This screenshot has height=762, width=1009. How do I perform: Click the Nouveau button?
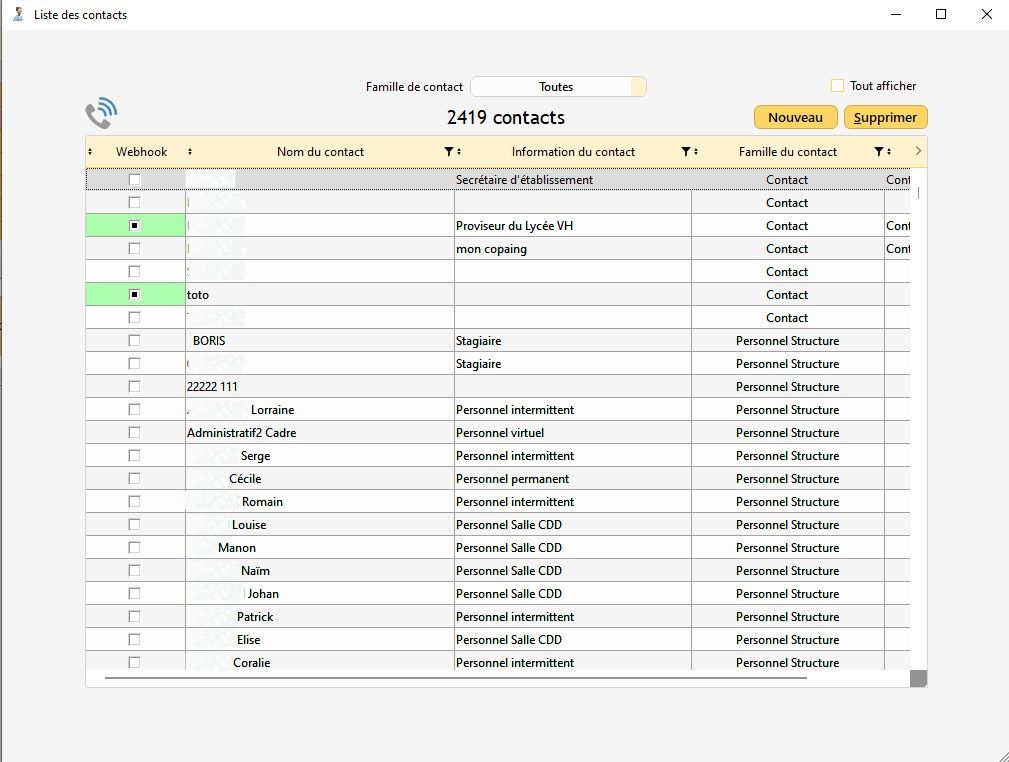click(795, 118)
